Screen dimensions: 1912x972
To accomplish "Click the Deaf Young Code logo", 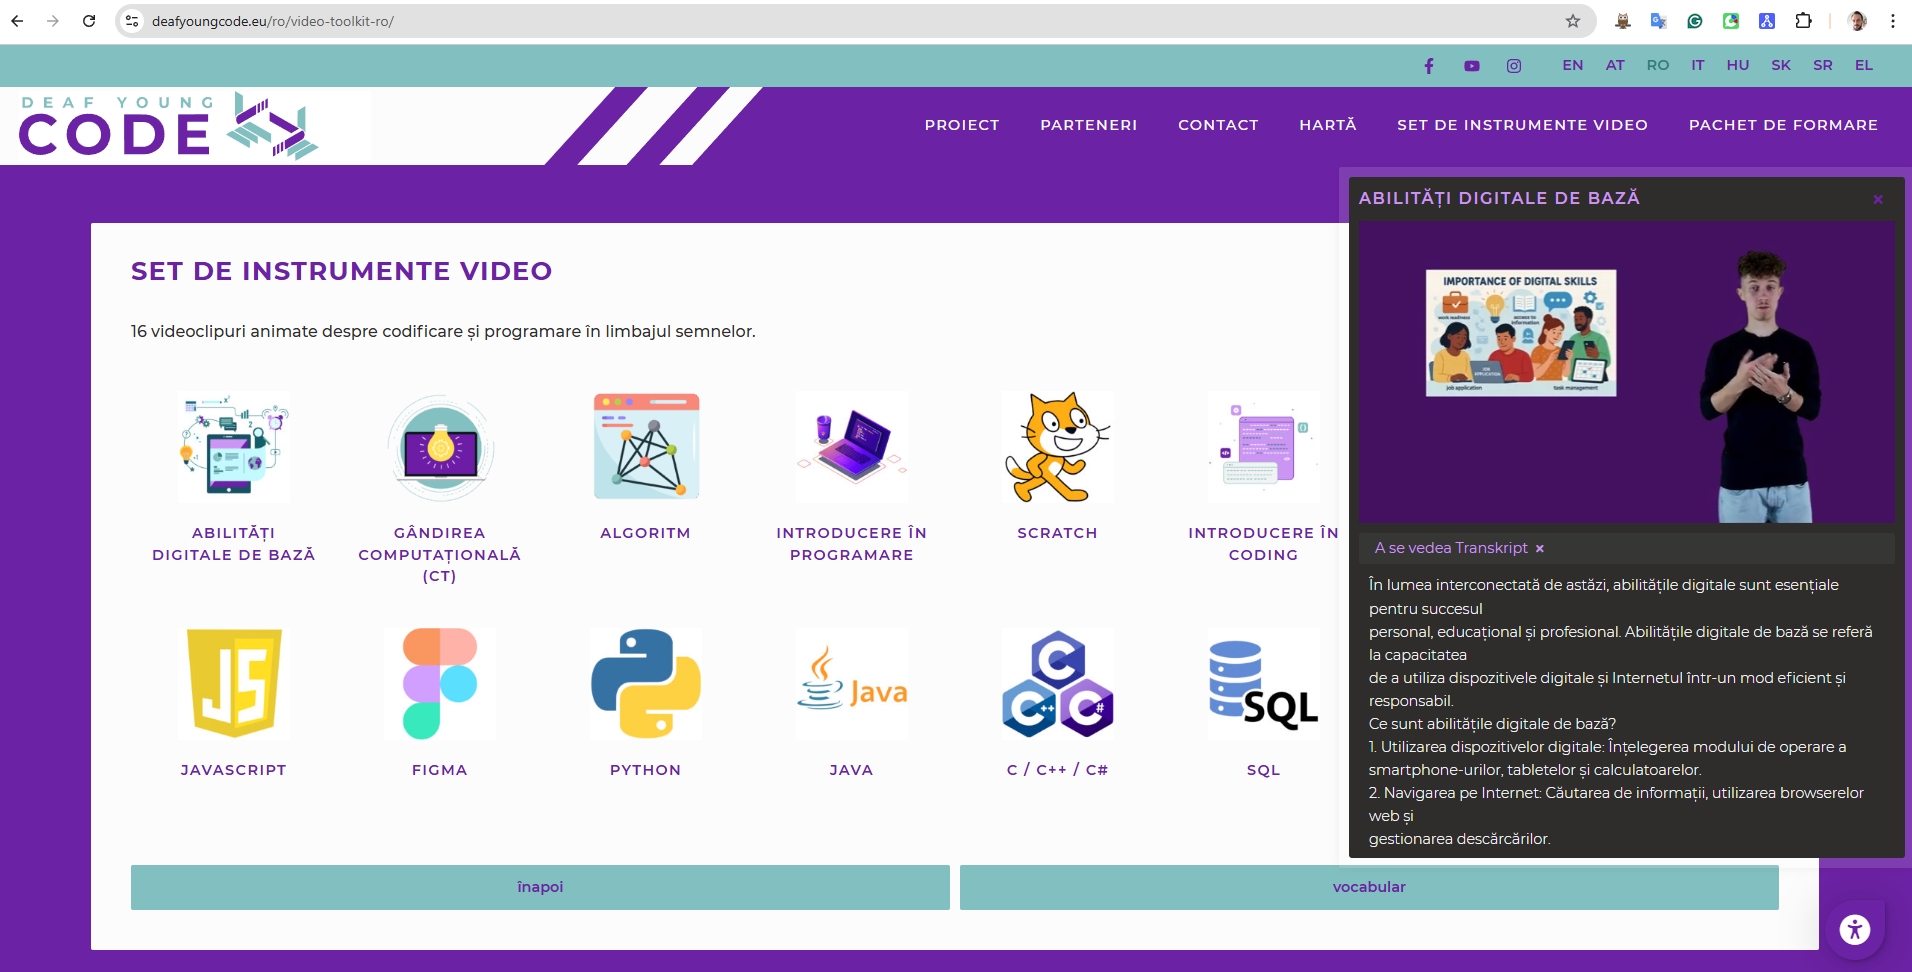I will point(168,126).
